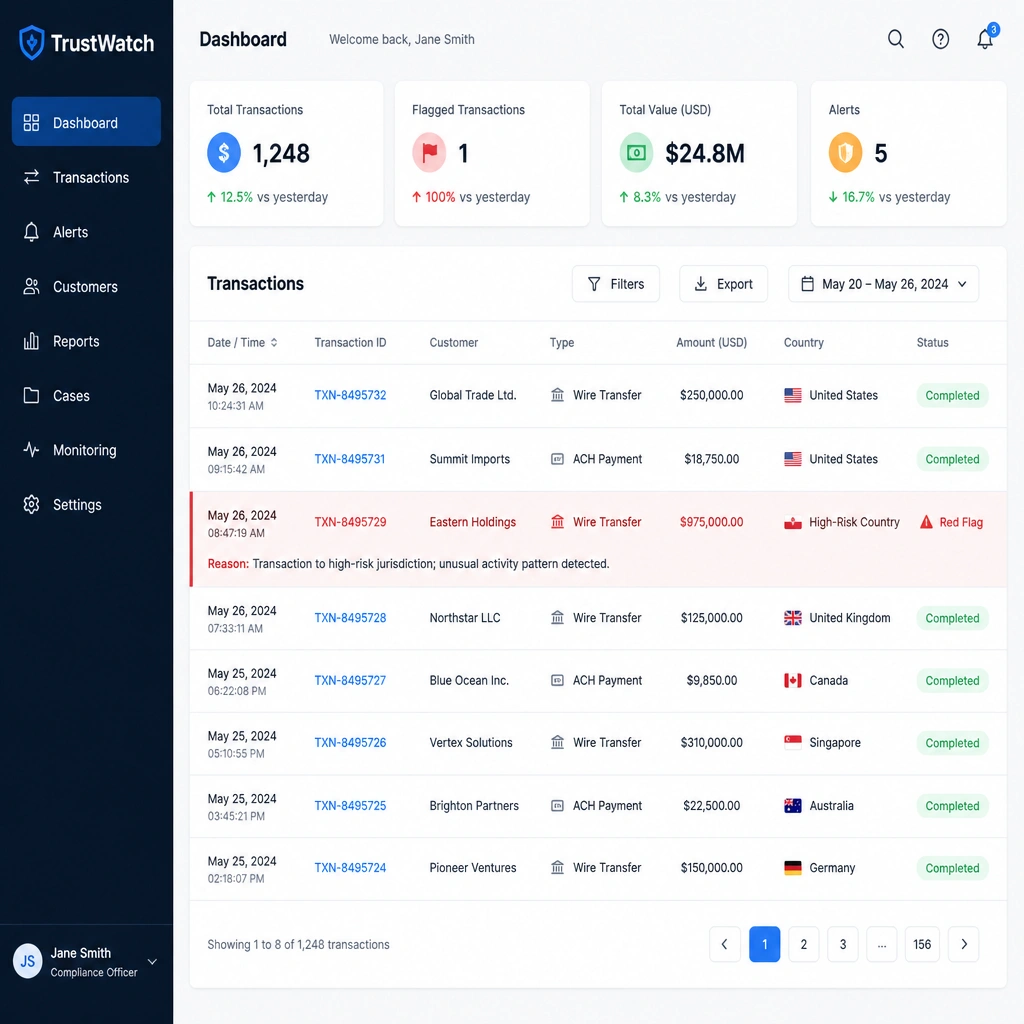Click the Date / Time sort arrows
Screen dimensions: 1024x1024
click(274, 342)
